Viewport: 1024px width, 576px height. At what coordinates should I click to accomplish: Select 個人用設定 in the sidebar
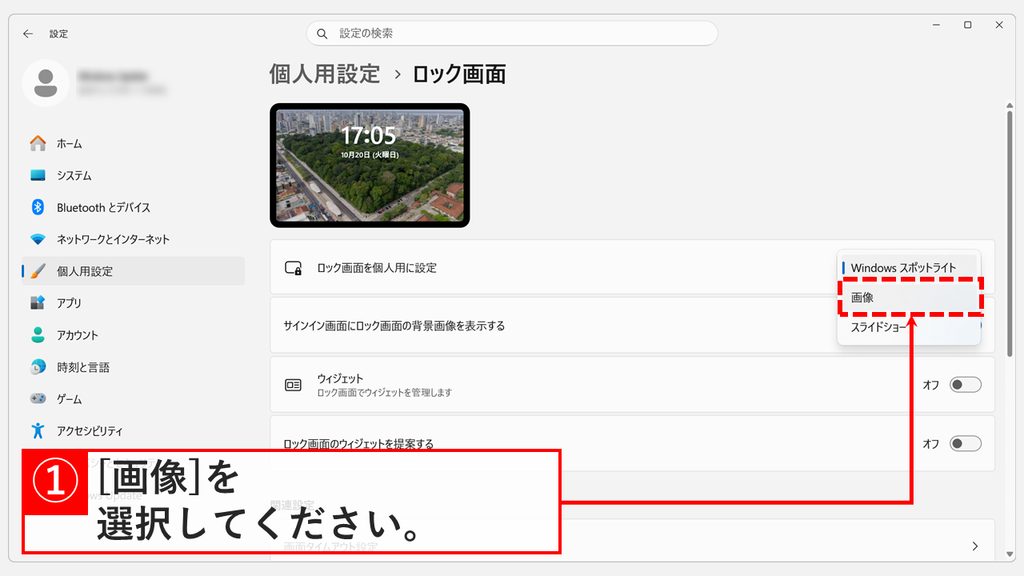point(133,271)
